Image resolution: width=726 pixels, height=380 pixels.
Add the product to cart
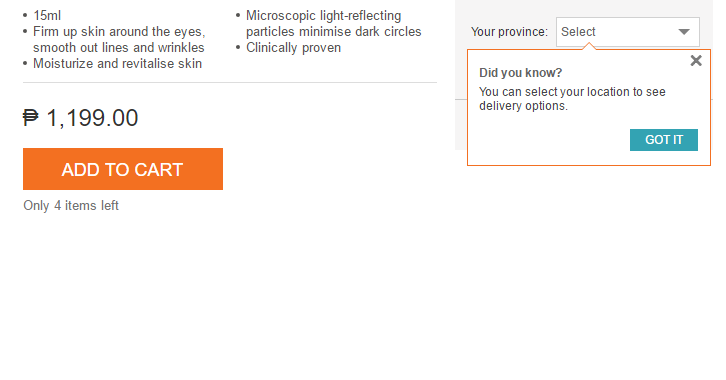(123, 169)
